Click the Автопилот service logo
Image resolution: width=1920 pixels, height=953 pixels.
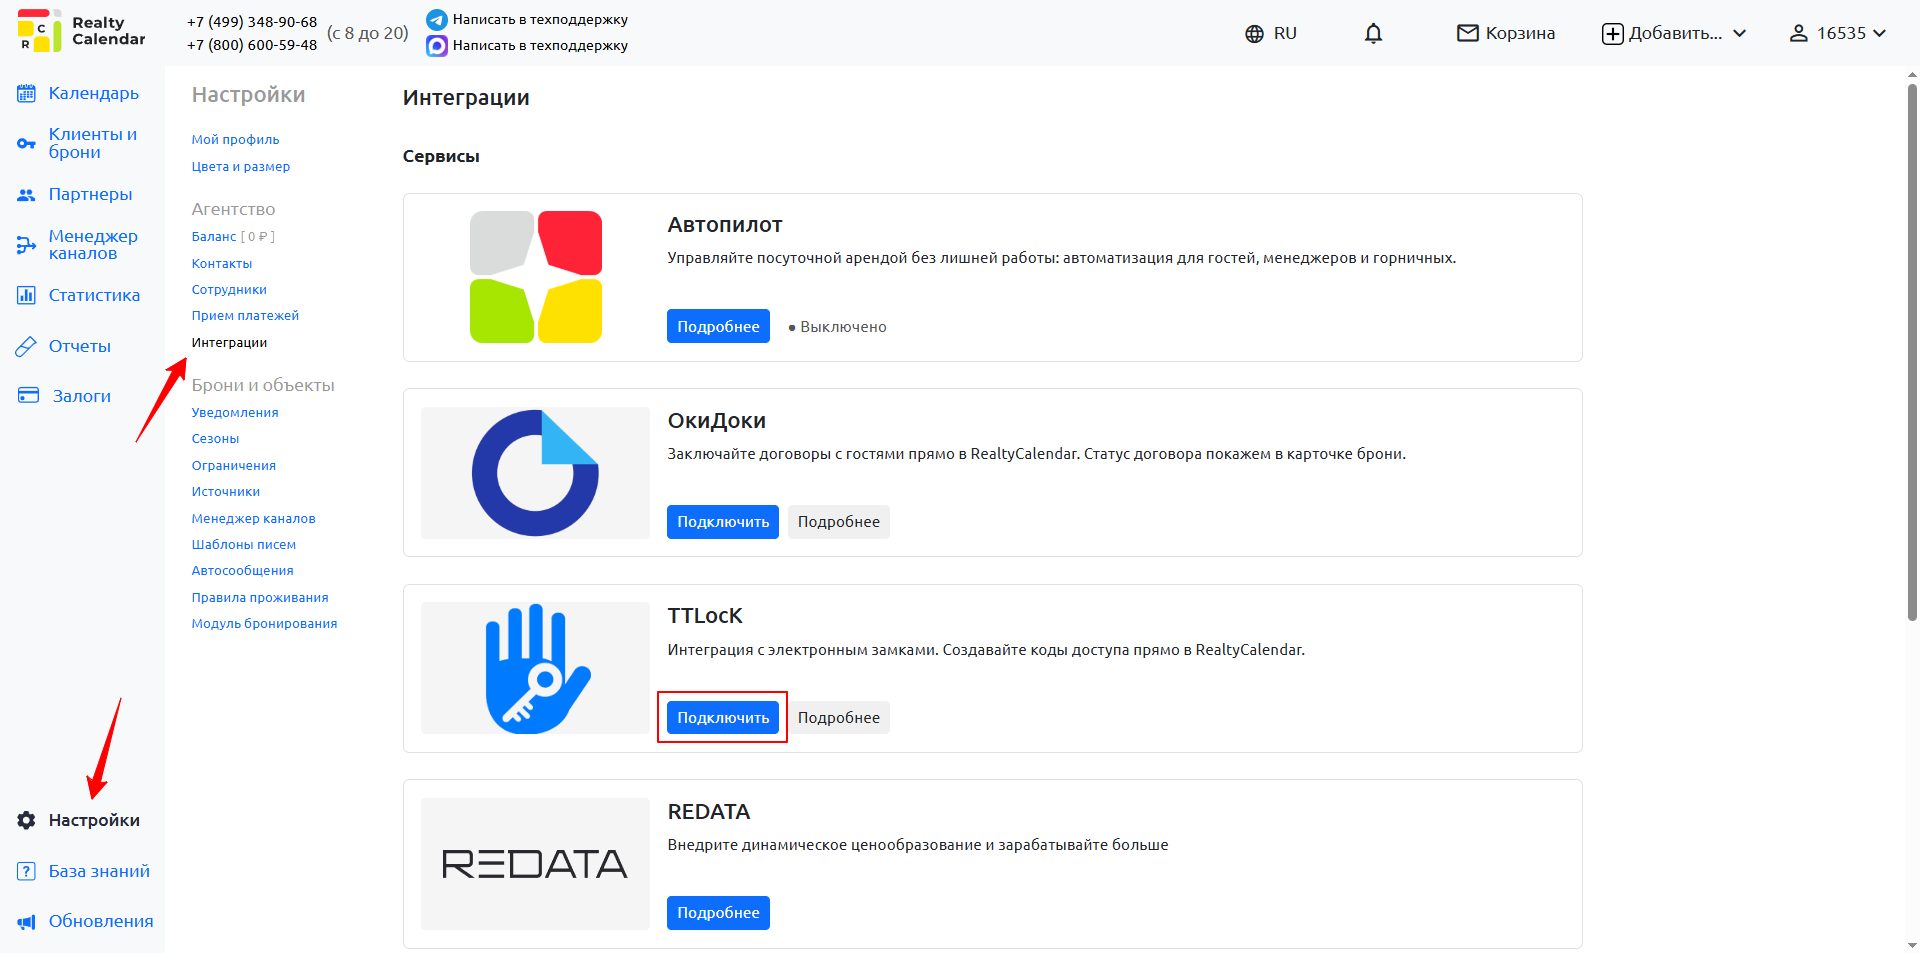point(536,277)
